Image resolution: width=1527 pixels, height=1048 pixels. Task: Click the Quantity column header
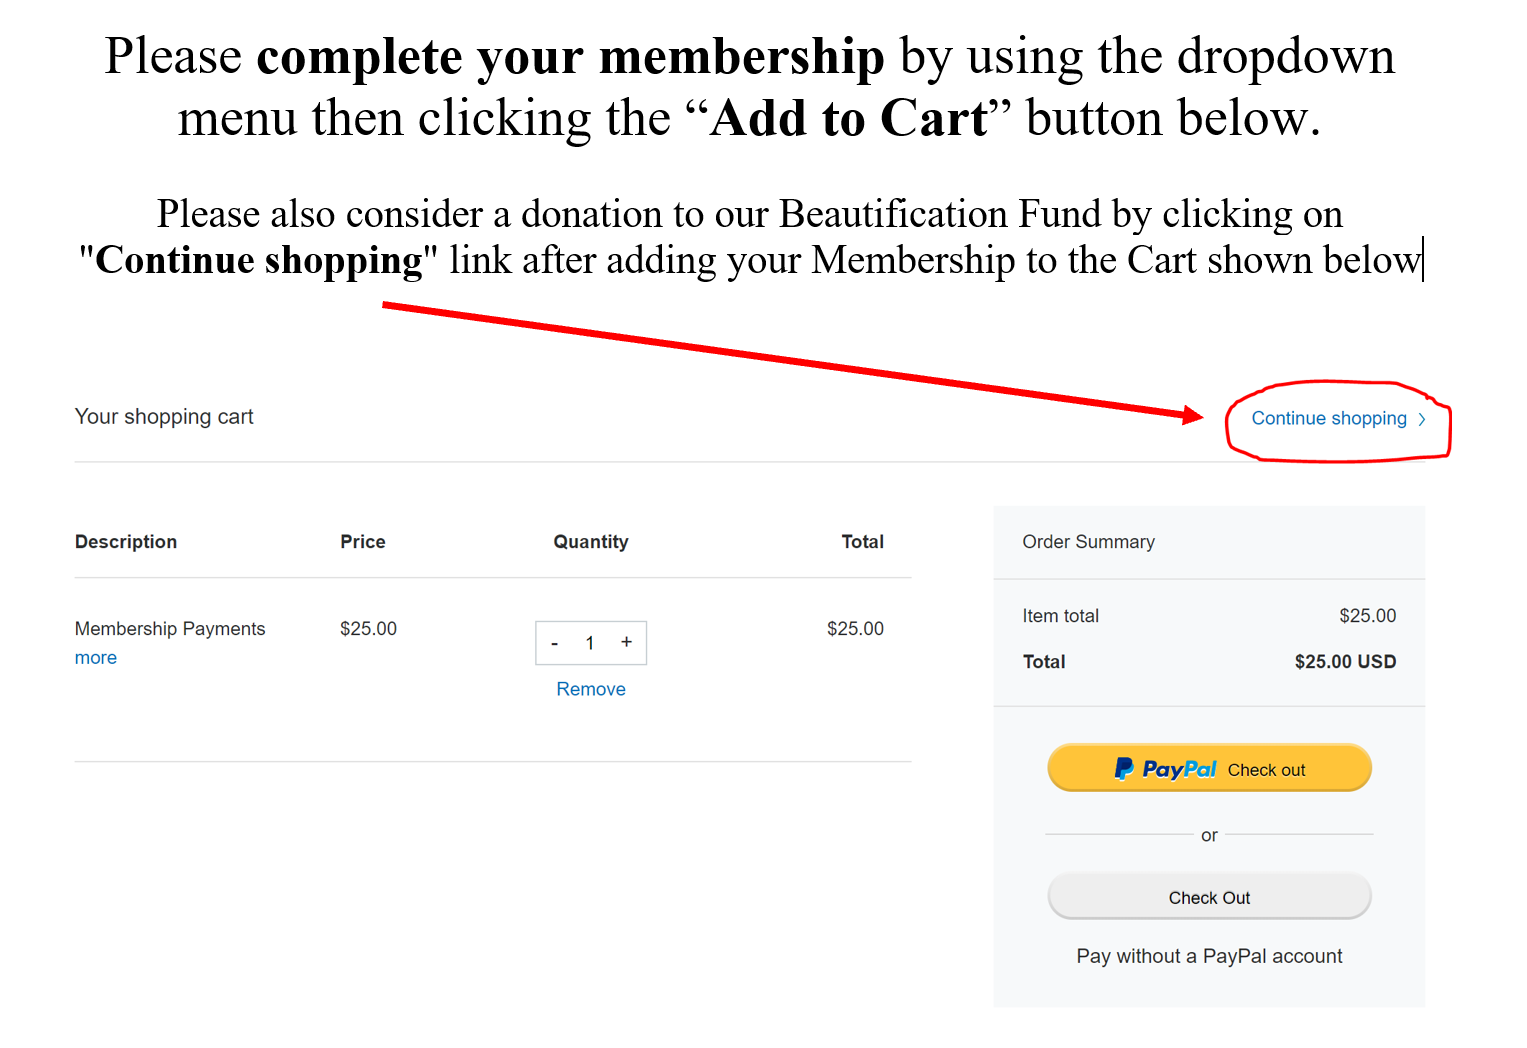click(x=591, y=542)
